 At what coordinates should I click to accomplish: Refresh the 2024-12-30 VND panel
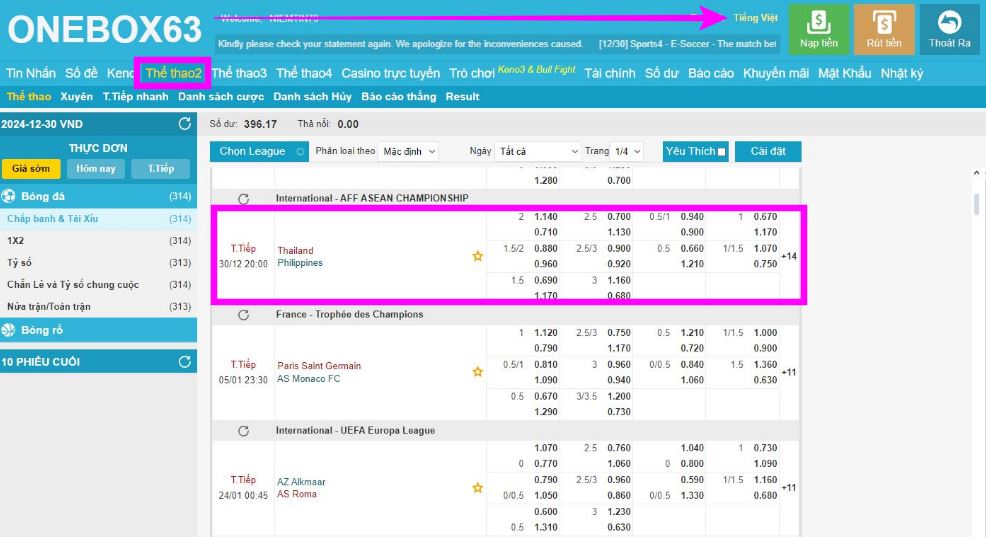pos(184,124)
